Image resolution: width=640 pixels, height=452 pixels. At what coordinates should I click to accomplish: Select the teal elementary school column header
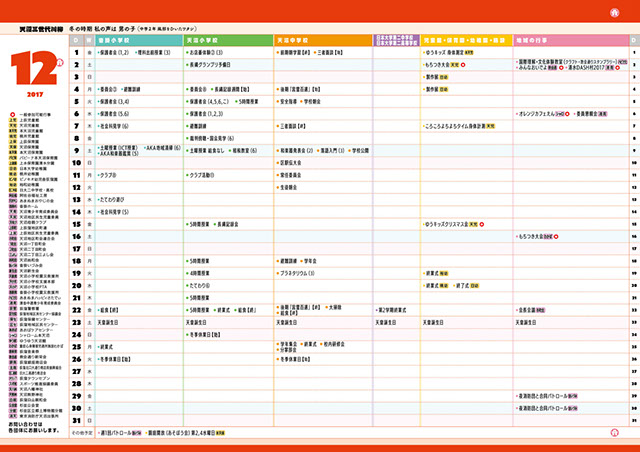[x=139, y=40]
